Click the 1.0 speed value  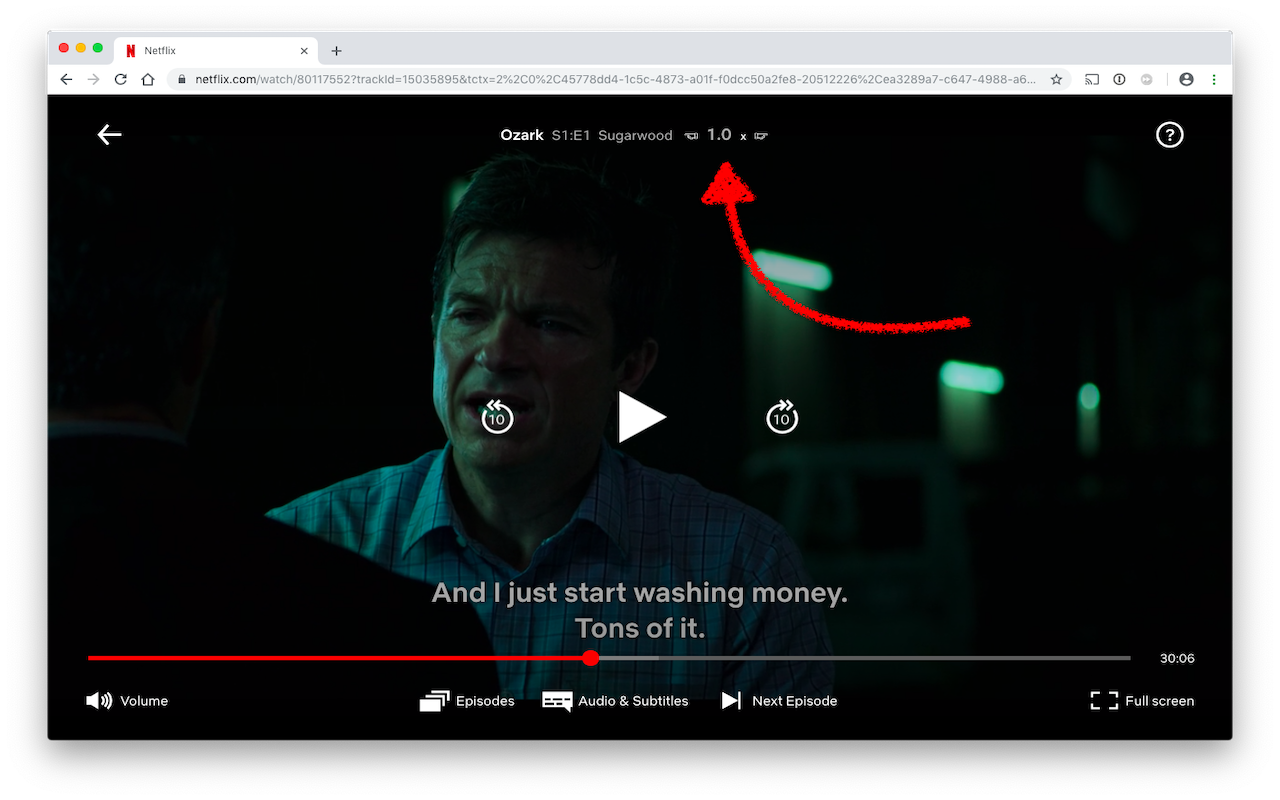(x=719, y=135)
